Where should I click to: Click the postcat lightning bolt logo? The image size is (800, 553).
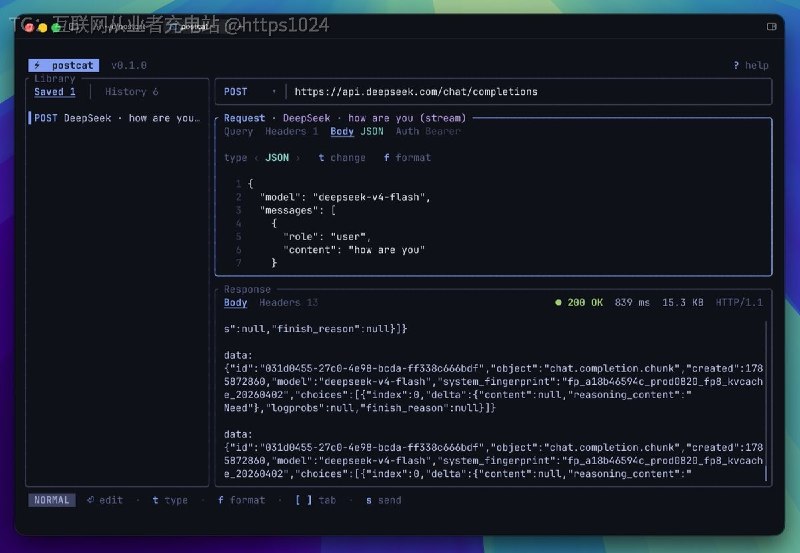(37, 65)
